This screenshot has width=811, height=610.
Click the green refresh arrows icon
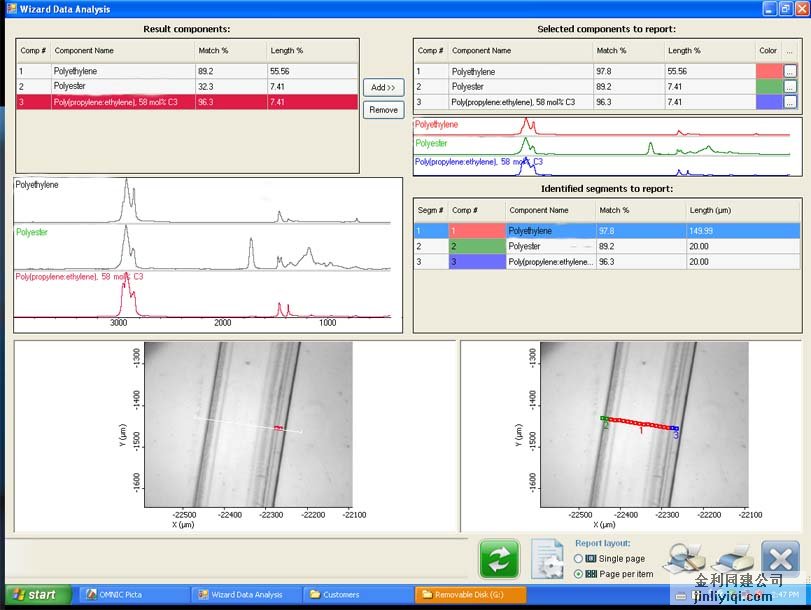(499, 559)
